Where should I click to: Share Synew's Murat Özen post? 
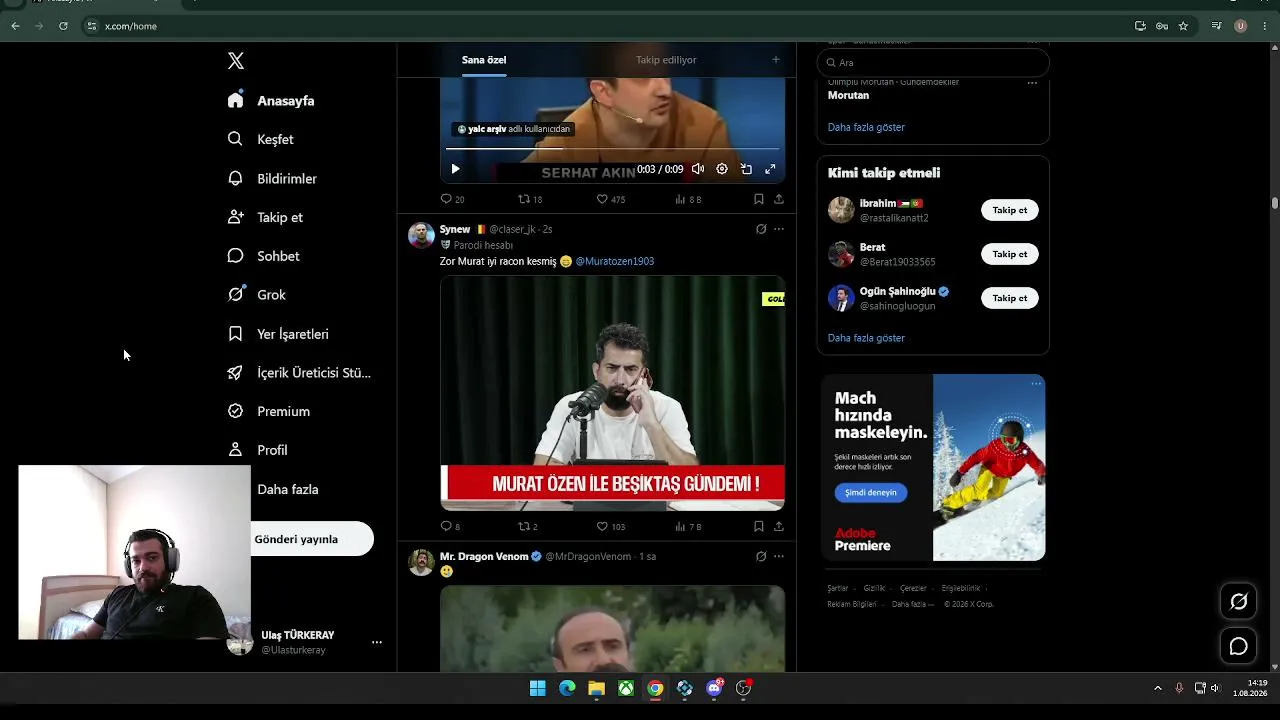point(779,526)
